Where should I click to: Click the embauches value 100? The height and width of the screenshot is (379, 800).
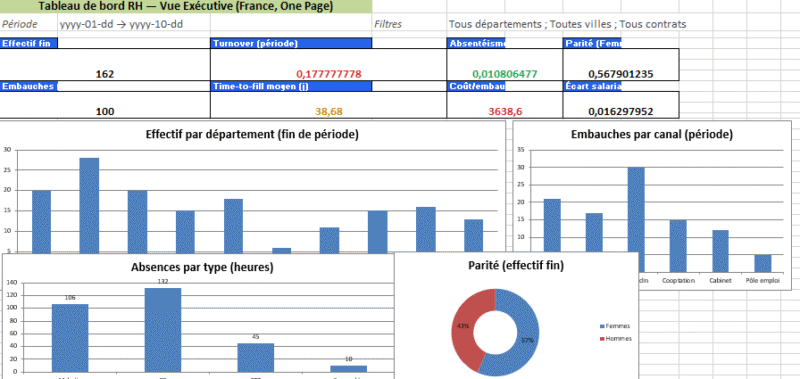tap(105, 111)
